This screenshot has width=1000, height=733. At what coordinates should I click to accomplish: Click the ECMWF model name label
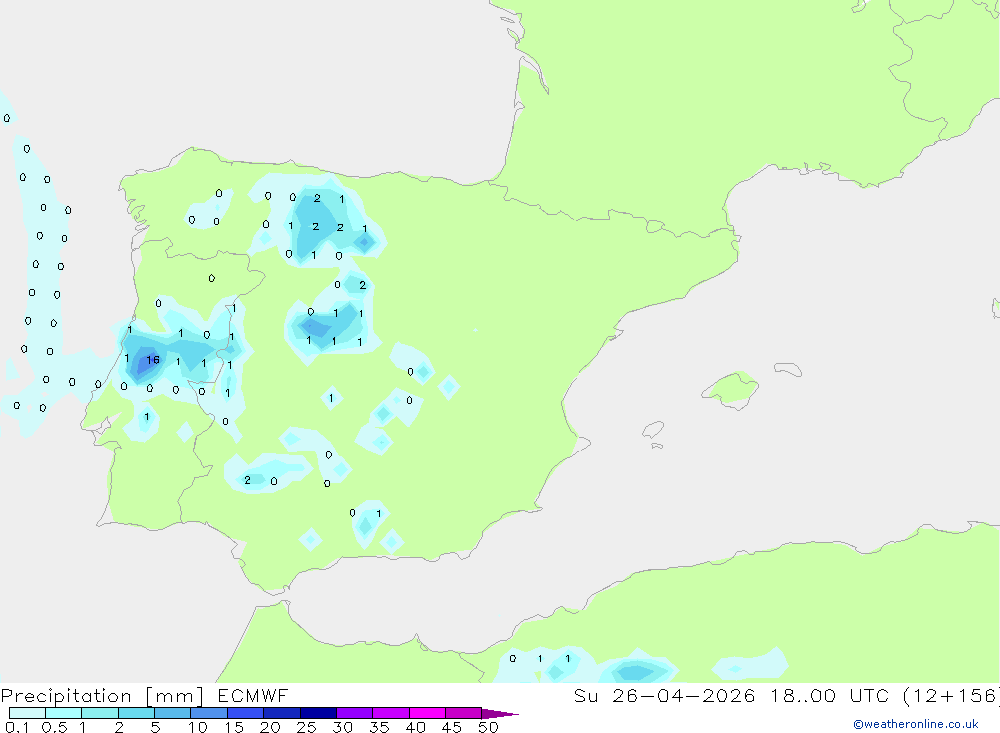pyautogui.click(x=253, y=695)
